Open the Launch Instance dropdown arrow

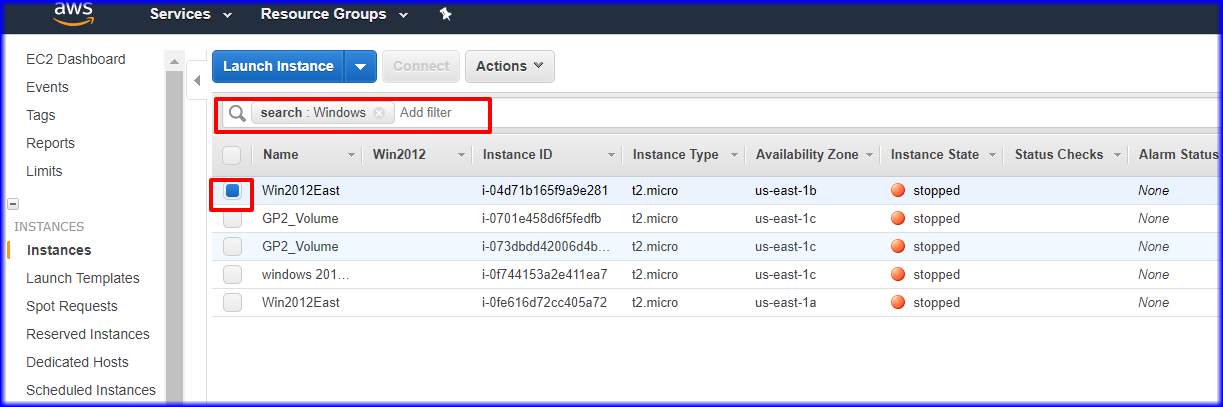(360, 66)
